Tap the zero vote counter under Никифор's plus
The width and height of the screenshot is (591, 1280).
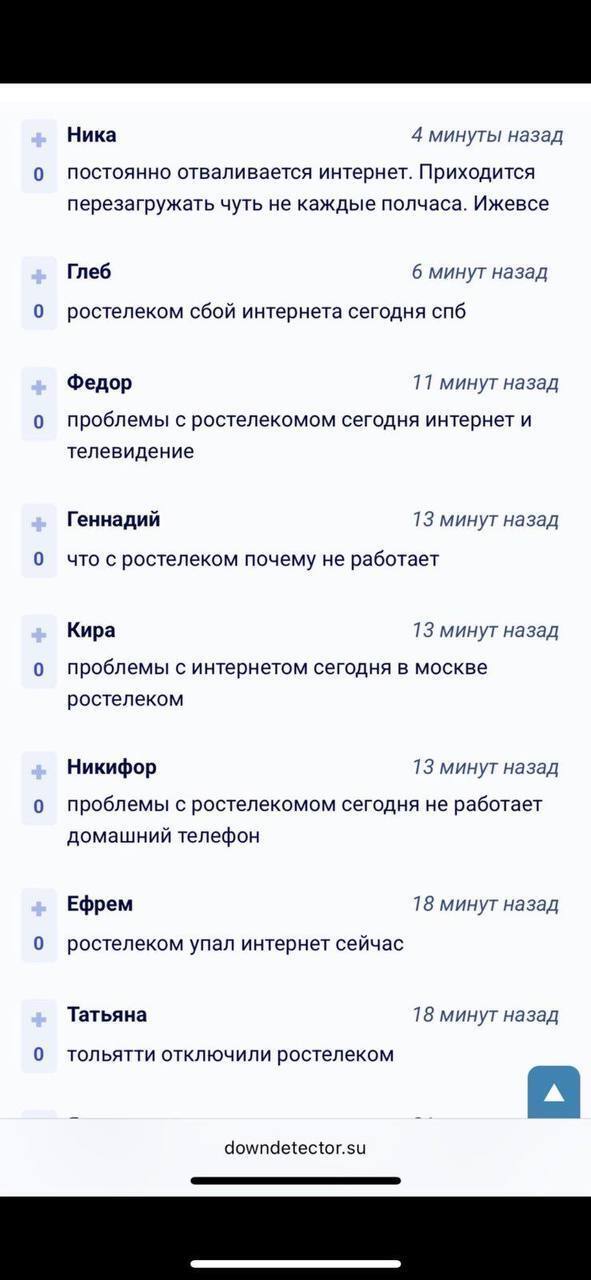coord(38,805)
